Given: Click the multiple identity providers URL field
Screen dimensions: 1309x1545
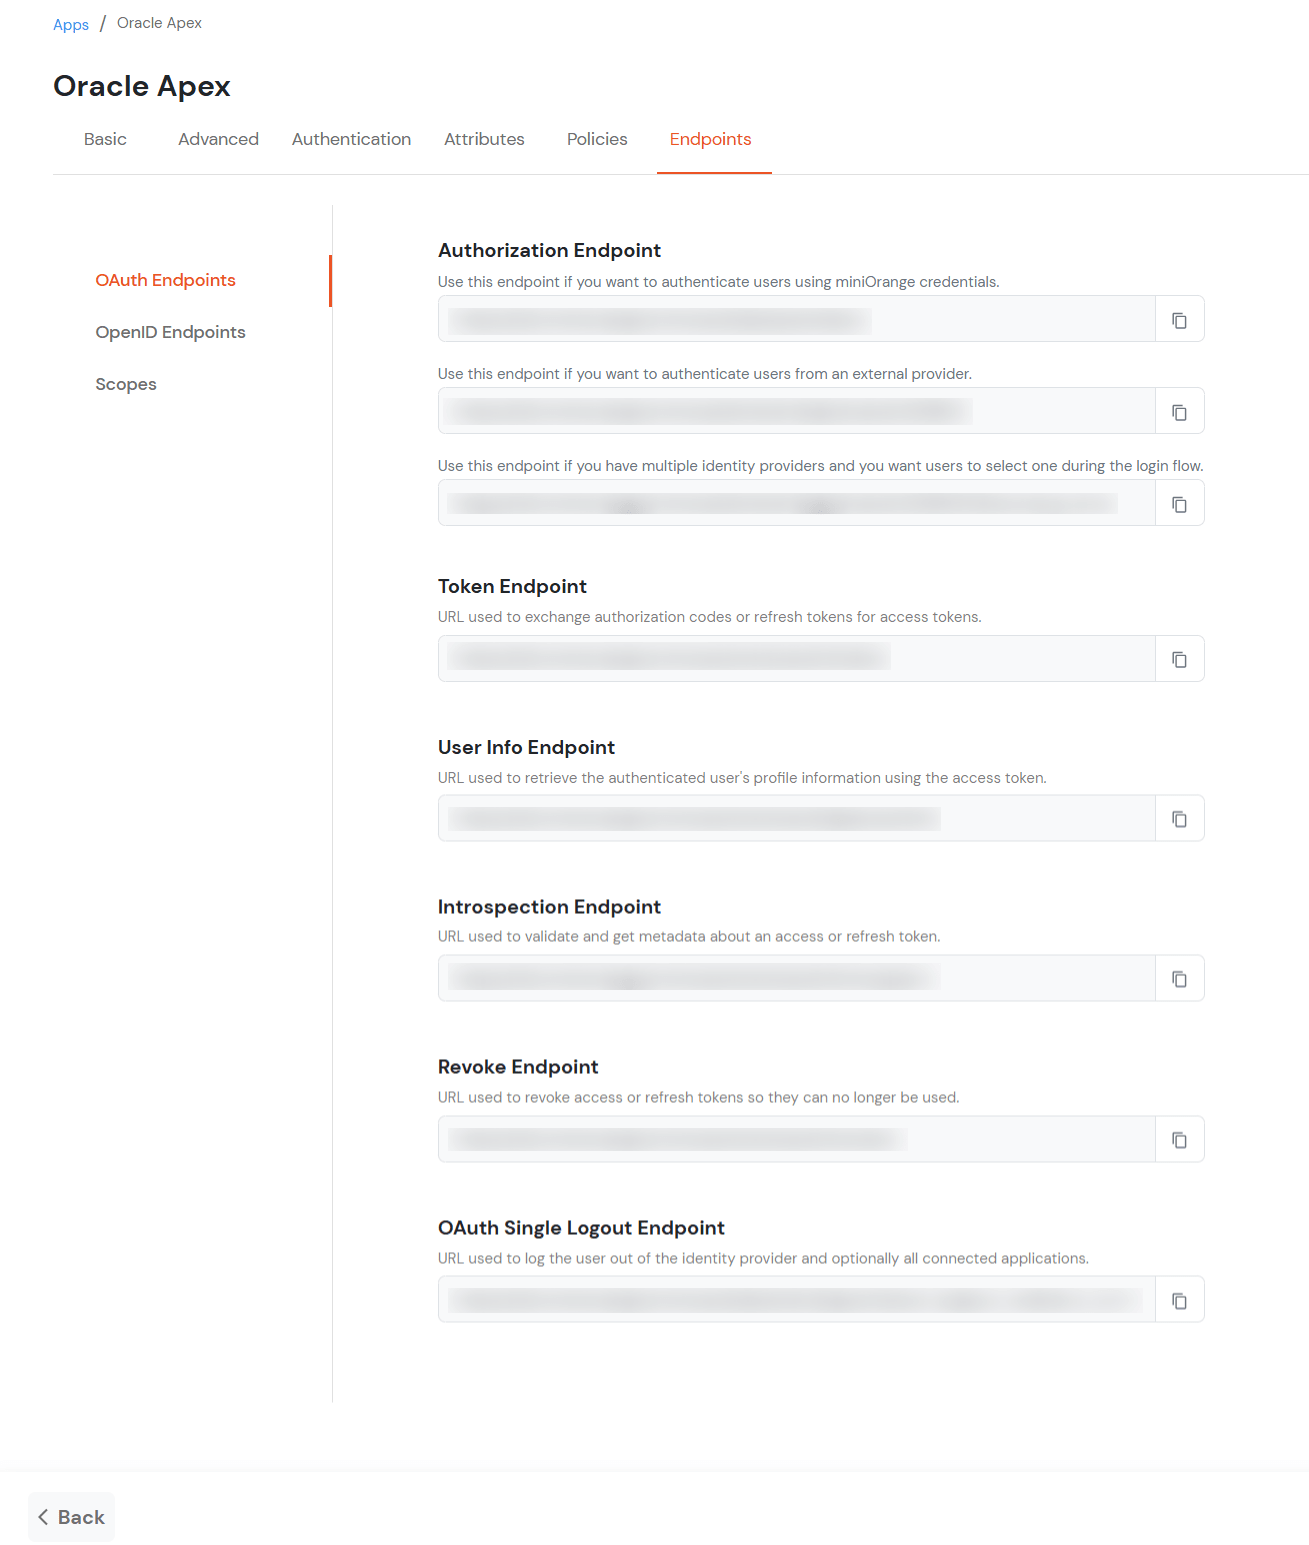Looking at the screenshot, I should click(797, 504).
